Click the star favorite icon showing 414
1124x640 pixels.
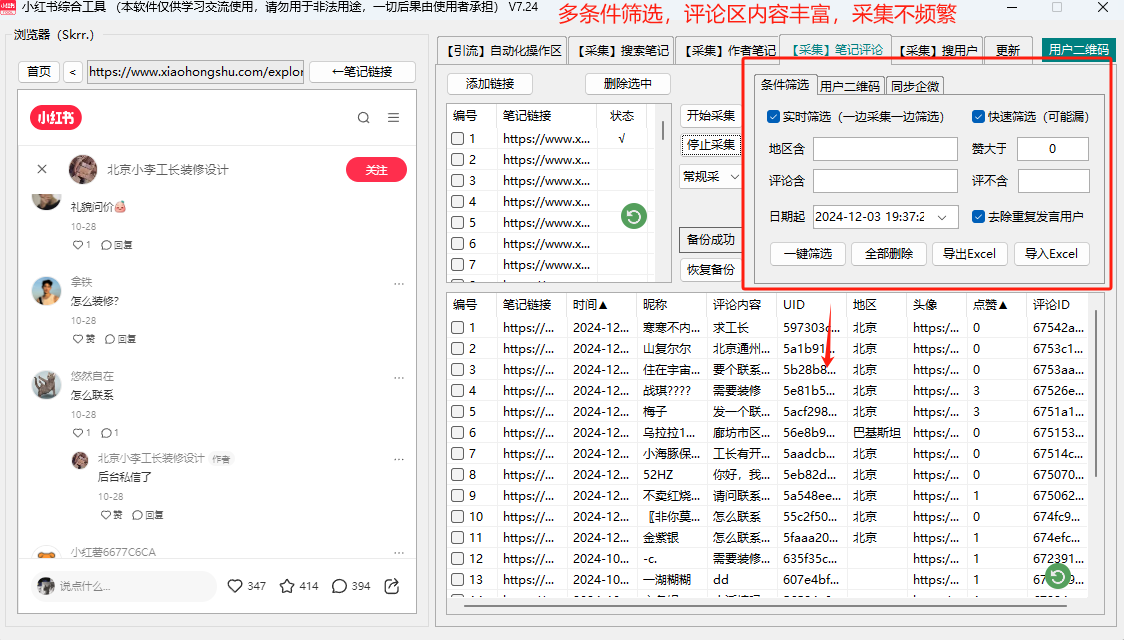point(287,586)
